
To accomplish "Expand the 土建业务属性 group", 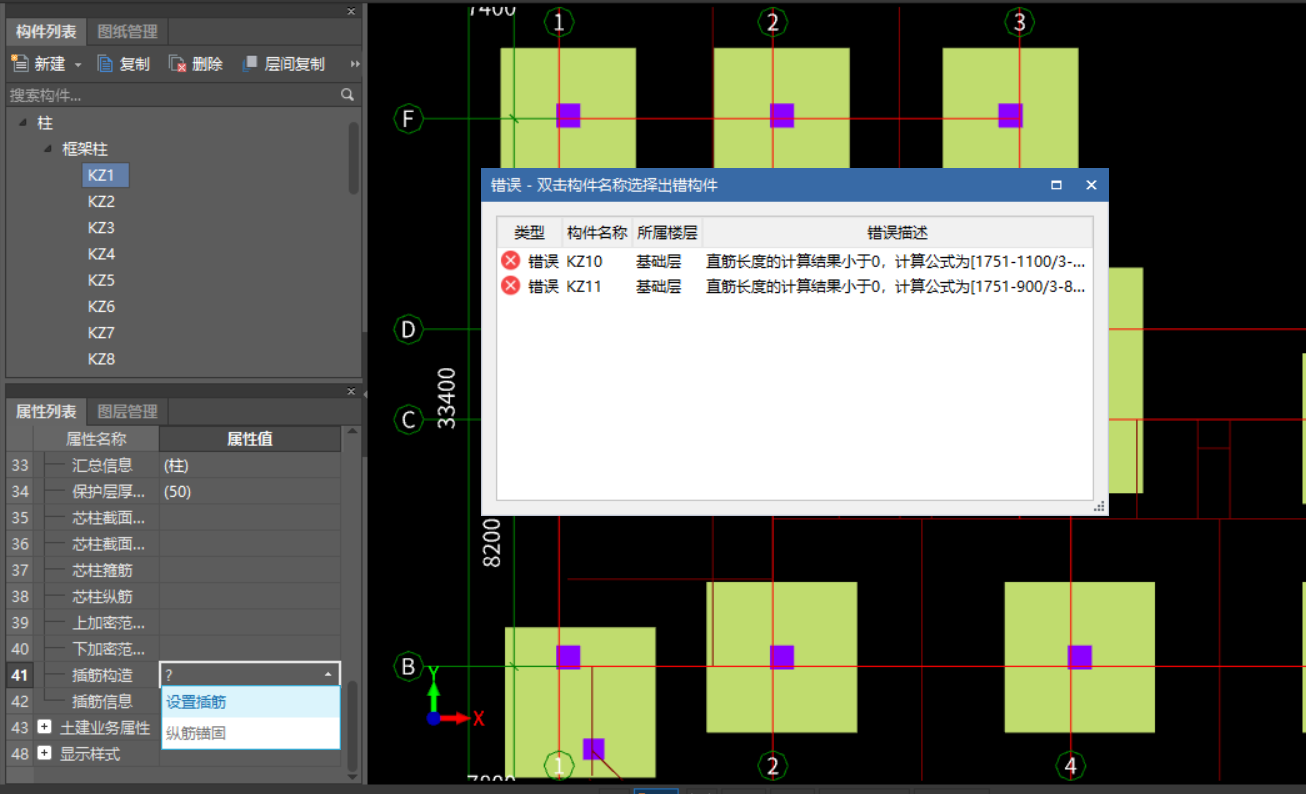I will (44, 727).
